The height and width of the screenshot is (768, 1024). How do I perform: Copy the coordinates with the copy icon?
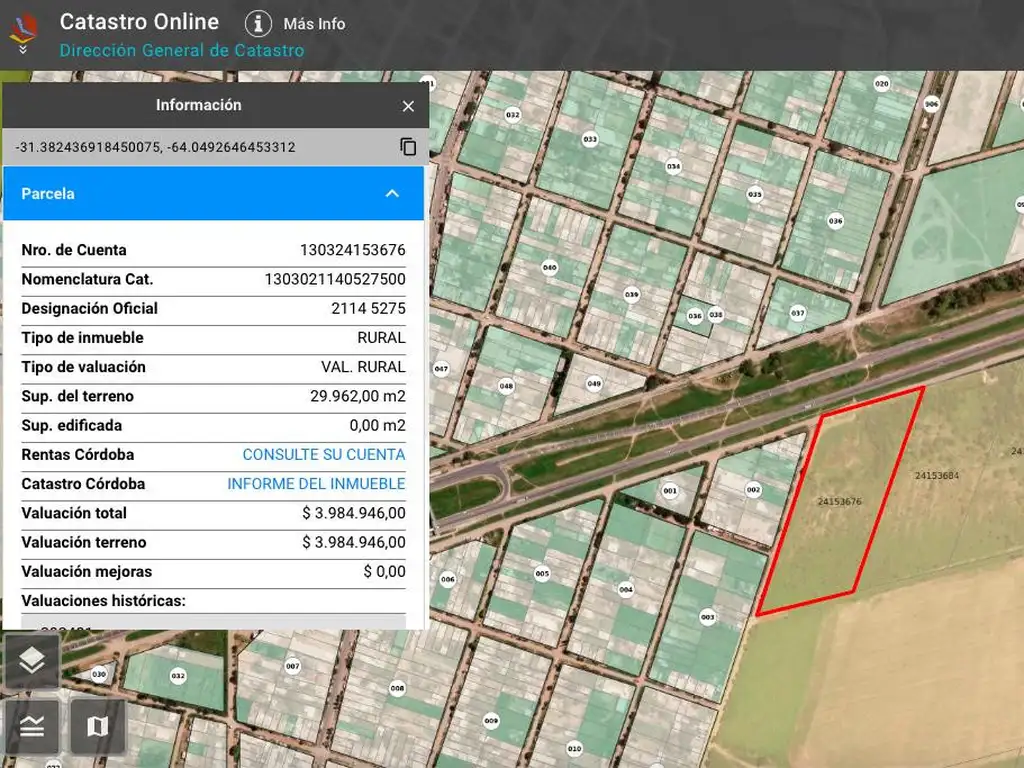click(408, 147)
